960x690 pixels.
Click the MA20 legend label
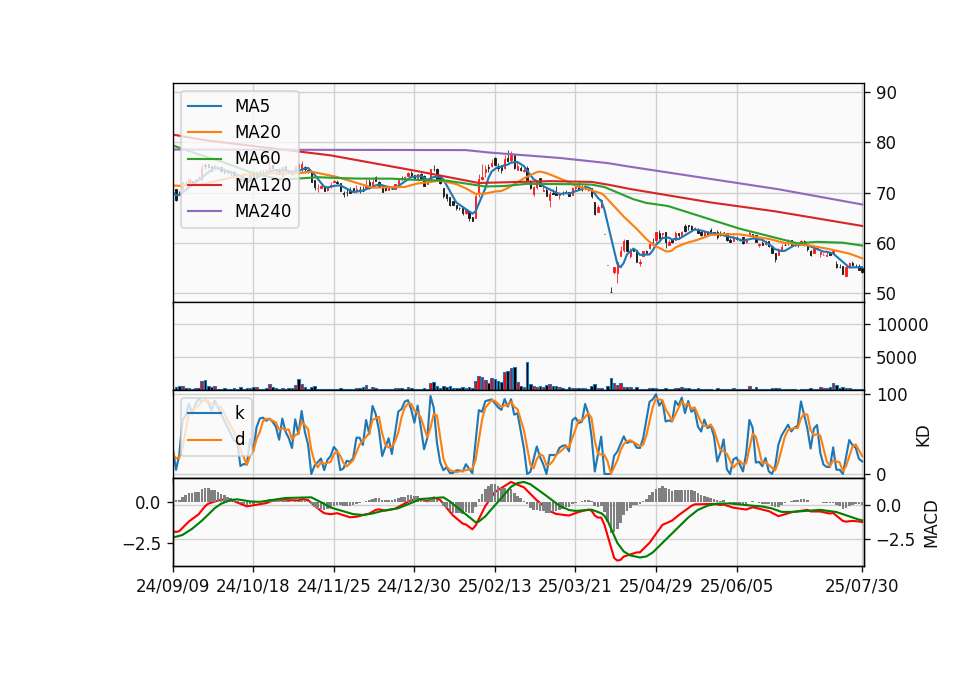257,132
